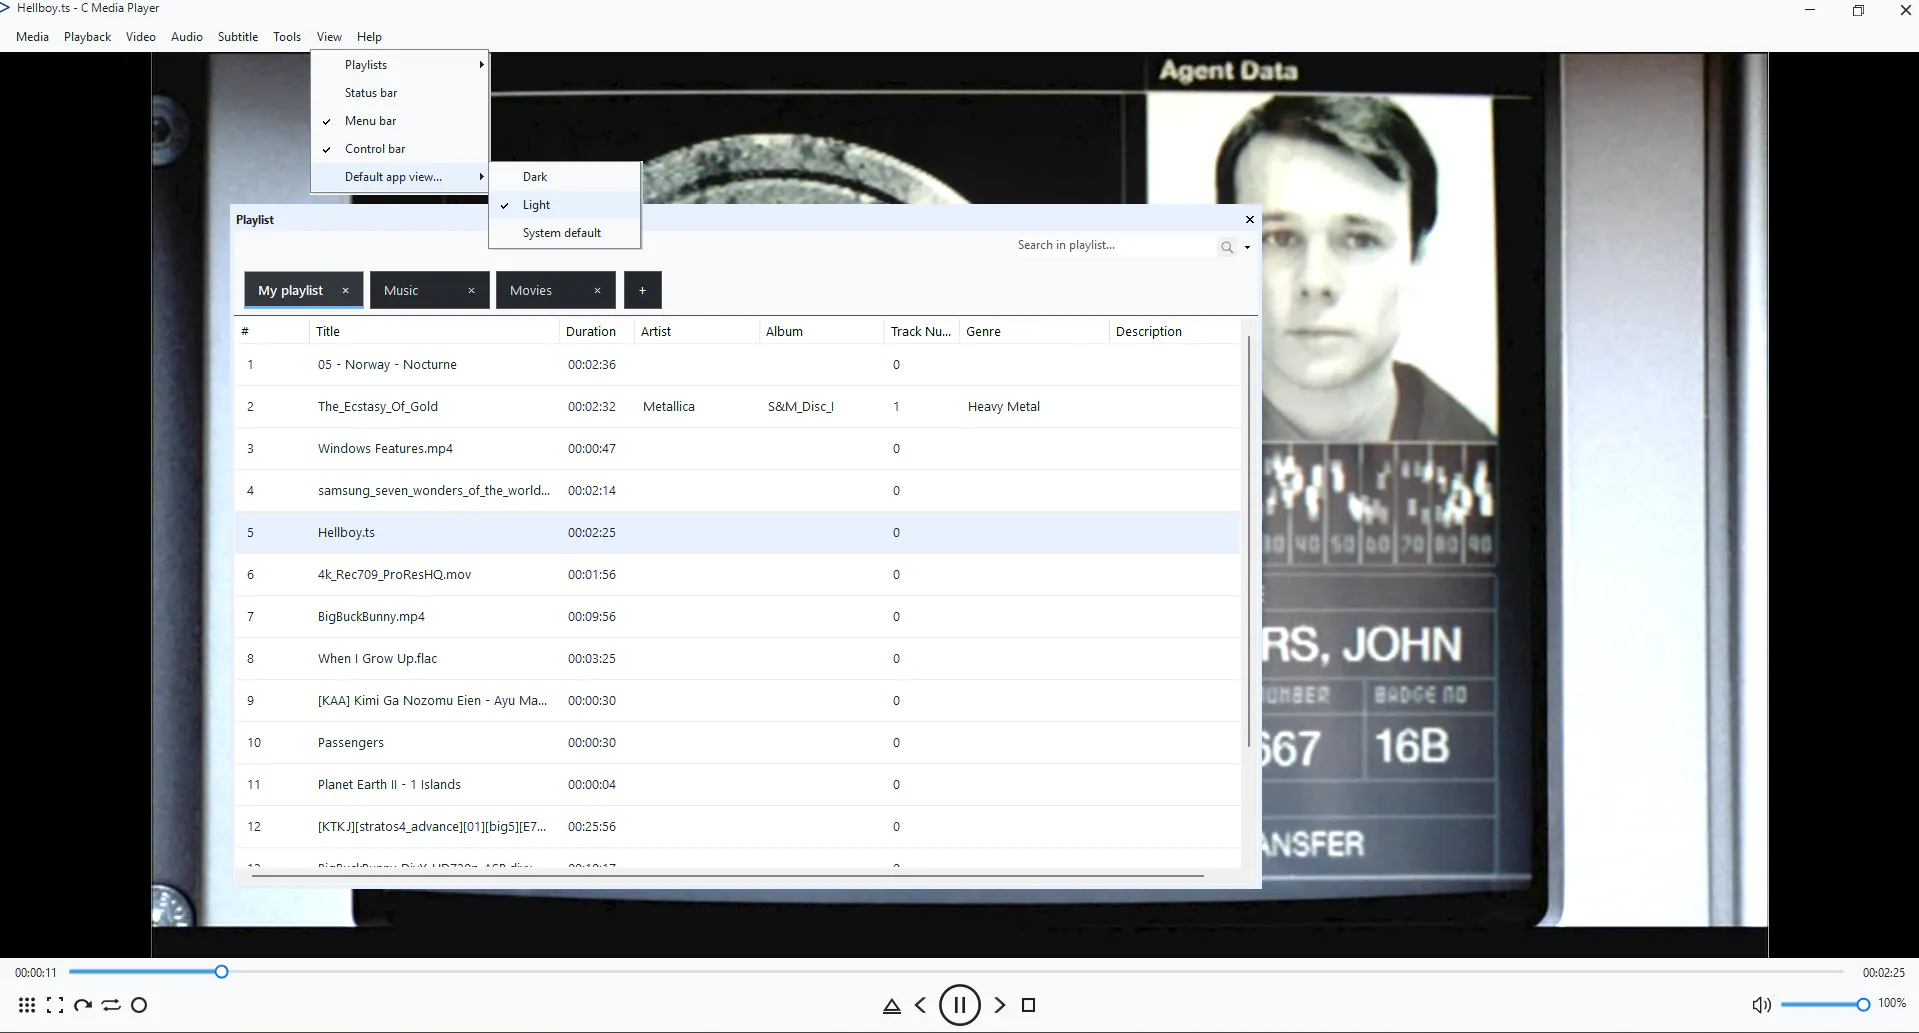Toggle Status bar visibility
1919x1033 pixels.
(x=400, y=93)
